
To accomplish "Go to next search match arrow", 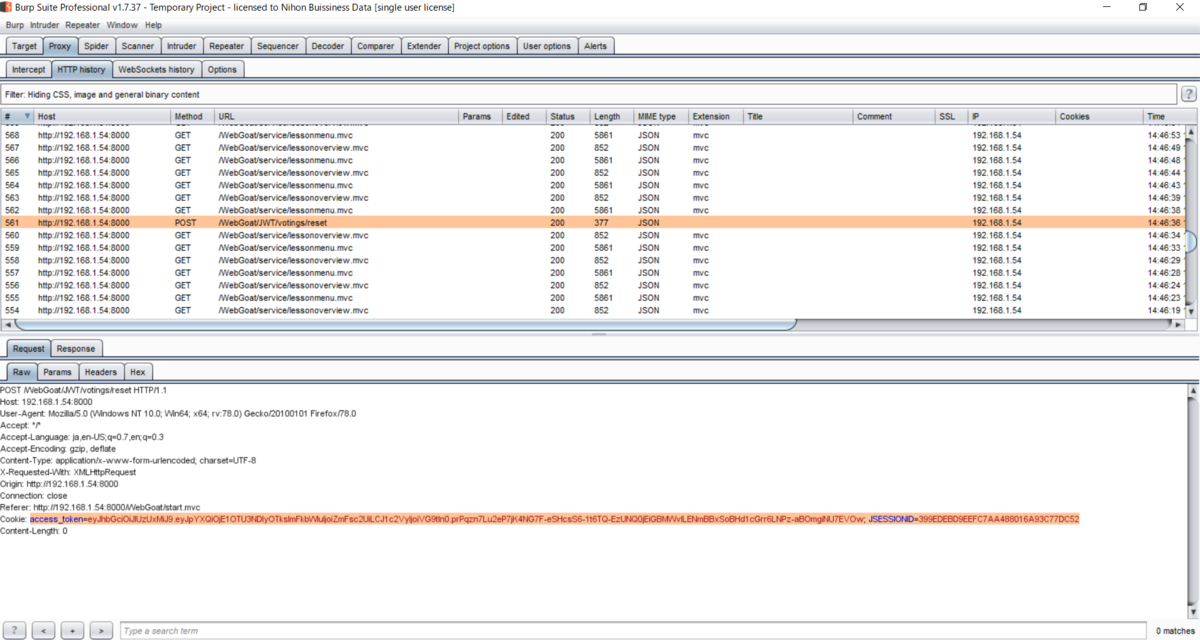I will pos(101,631).
